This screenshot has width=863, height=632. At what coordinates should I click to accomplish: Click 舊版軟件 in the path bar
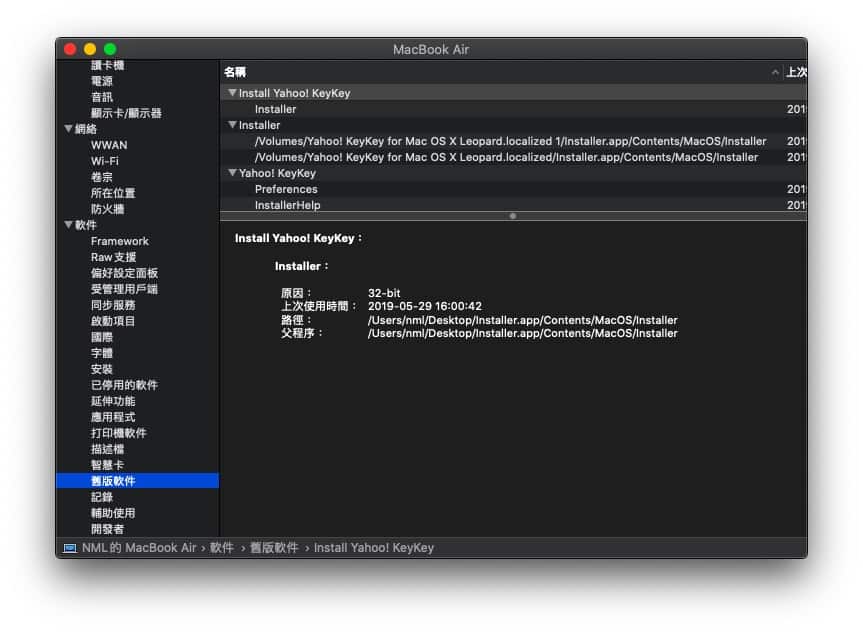pyautogui.click(x=274, y=548)
